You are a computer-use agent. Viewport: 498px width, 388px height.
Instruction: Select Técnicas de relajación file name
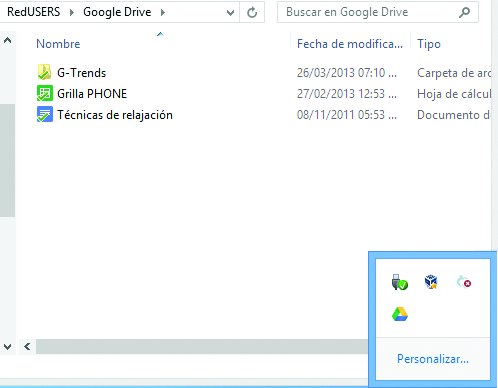115,115
